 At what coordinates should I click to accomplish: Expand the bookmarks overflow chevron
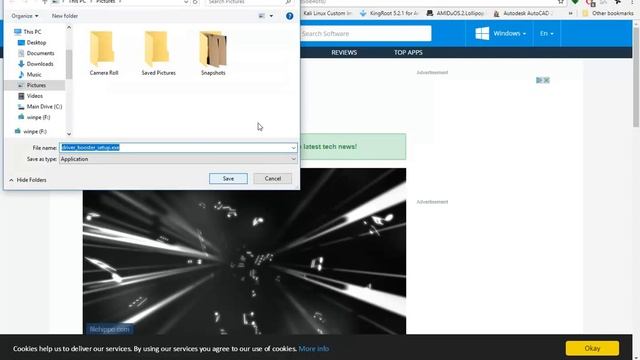570,13
